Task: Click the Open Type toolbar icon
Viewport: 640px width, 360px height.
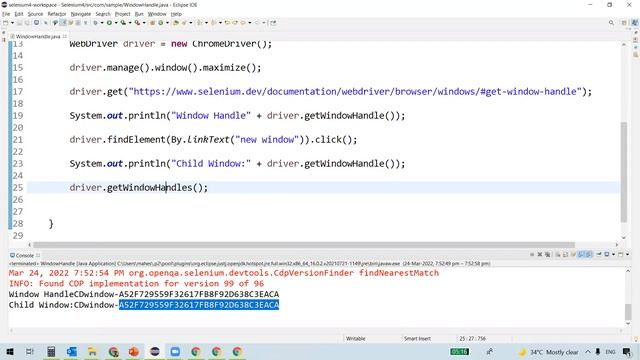Action: pos(176,23)
